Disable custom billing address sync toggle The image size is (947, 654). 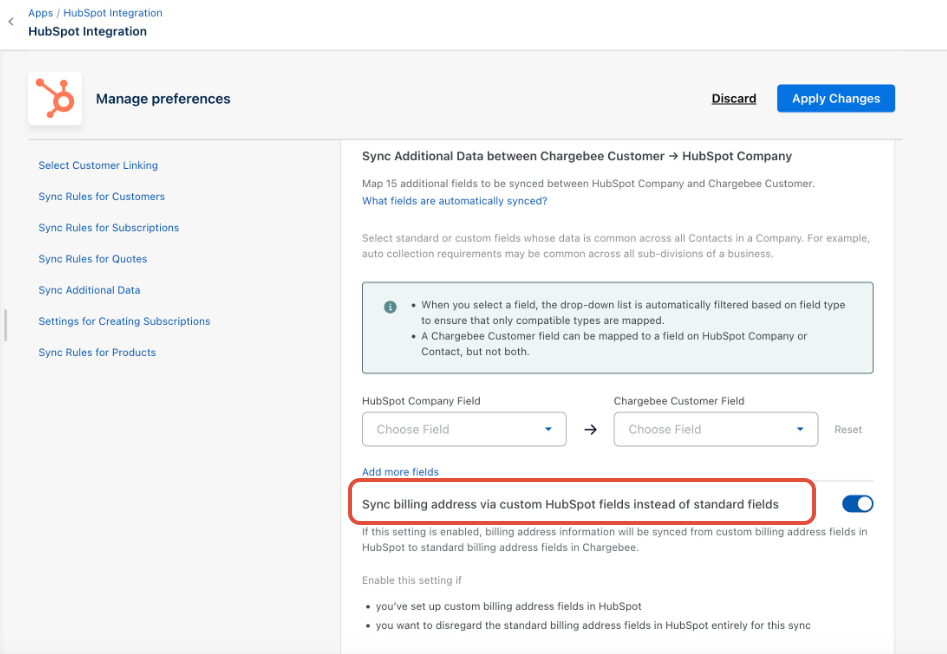click(x=857, y=504)
